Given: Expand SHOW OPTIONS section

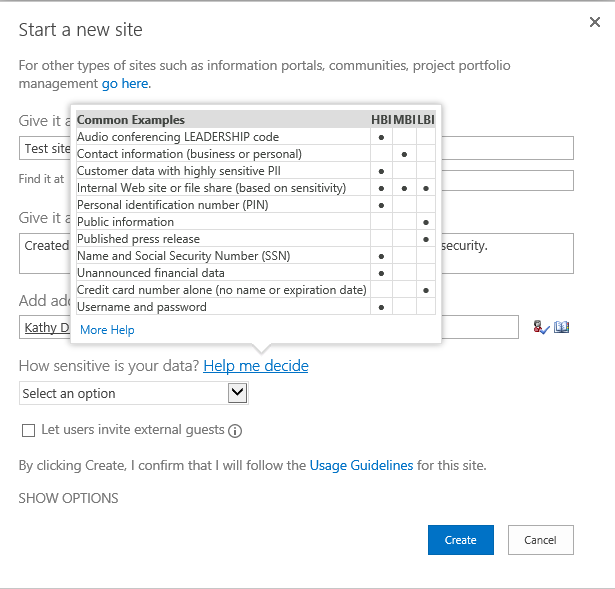Looking at the screenshot, I should click(x=68, y=498).
